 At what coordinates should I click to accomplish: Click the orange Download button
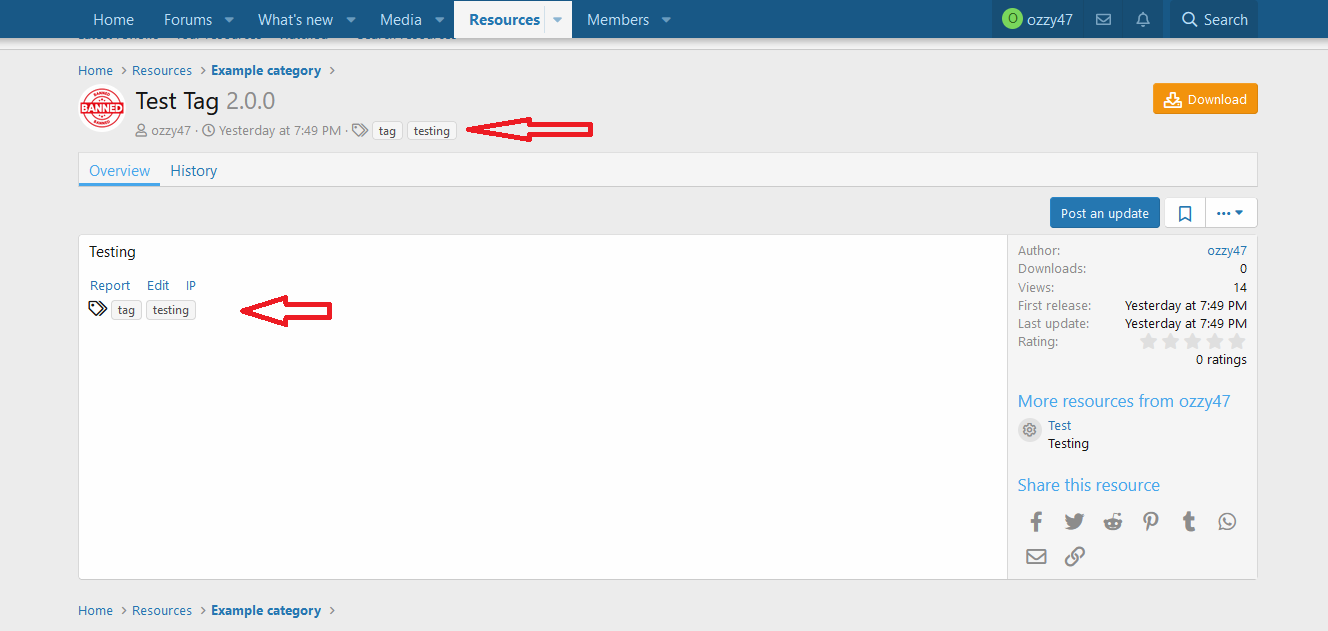[x=1205, y=99]
